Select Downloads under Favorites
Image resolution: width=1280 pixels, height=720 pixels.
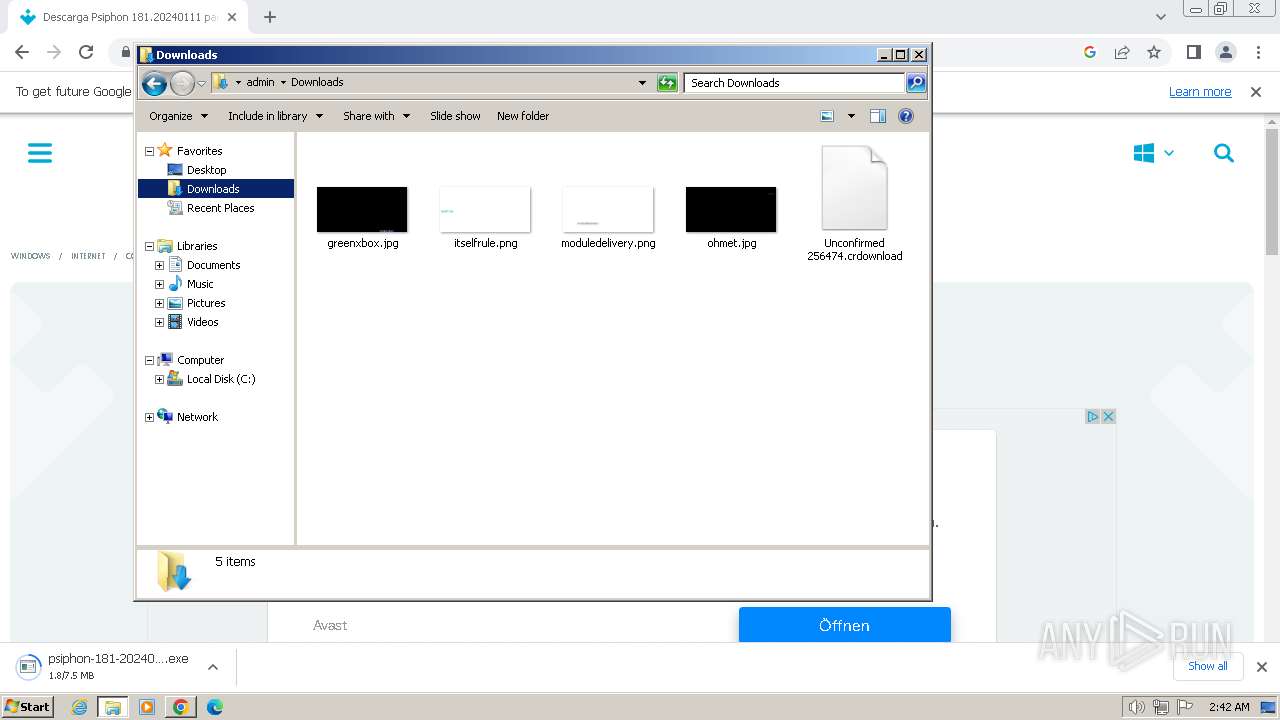pos(212,189)
